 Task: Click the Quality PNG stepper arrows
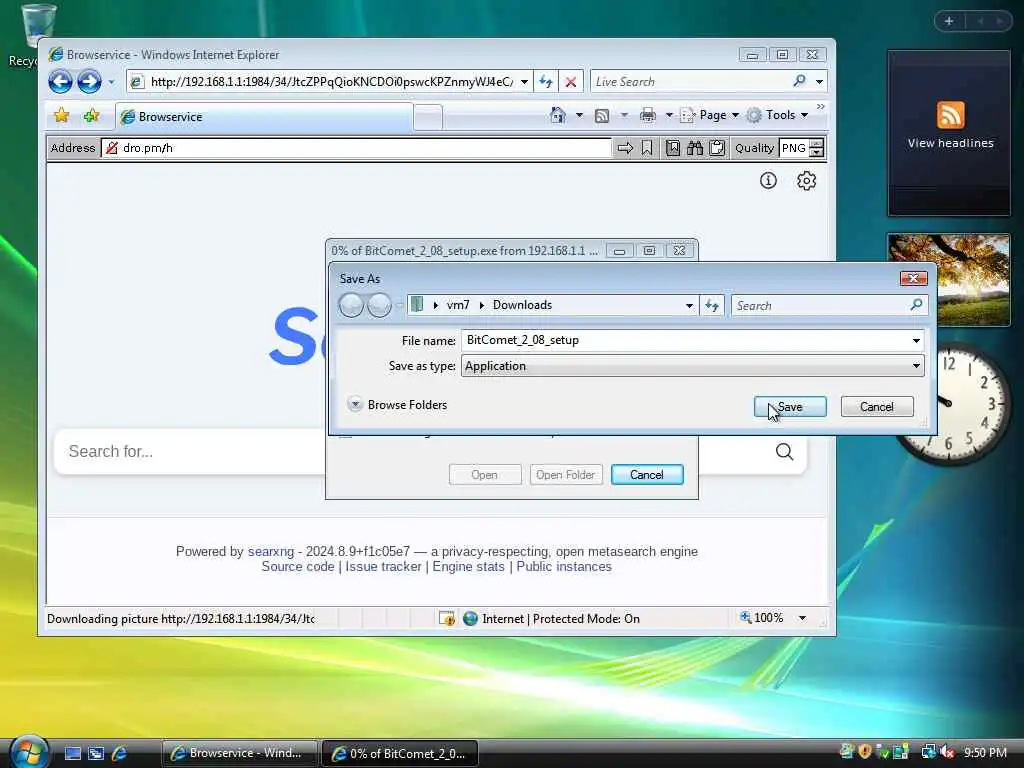[816, 148]
